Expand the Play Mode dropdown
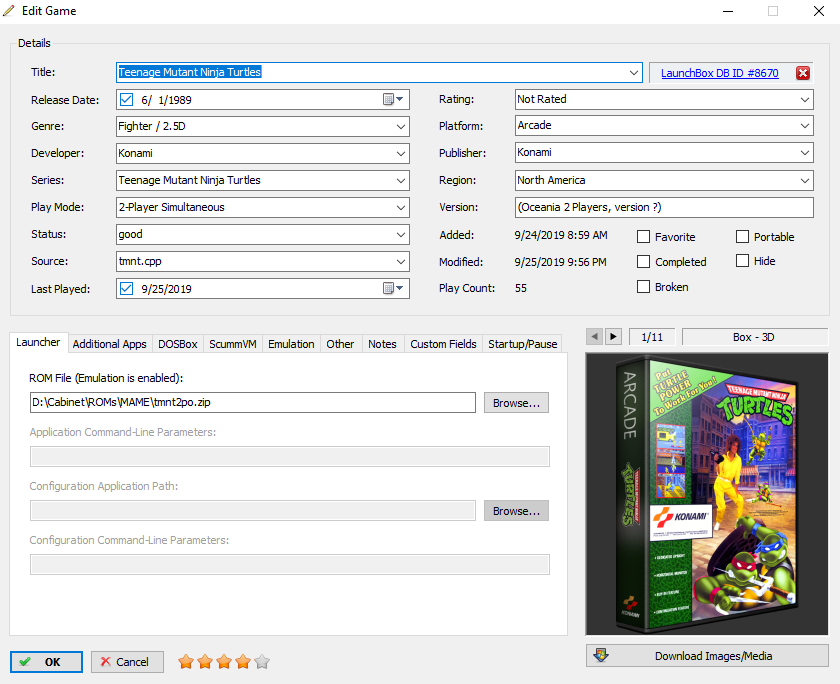 (x=401, y=207)
